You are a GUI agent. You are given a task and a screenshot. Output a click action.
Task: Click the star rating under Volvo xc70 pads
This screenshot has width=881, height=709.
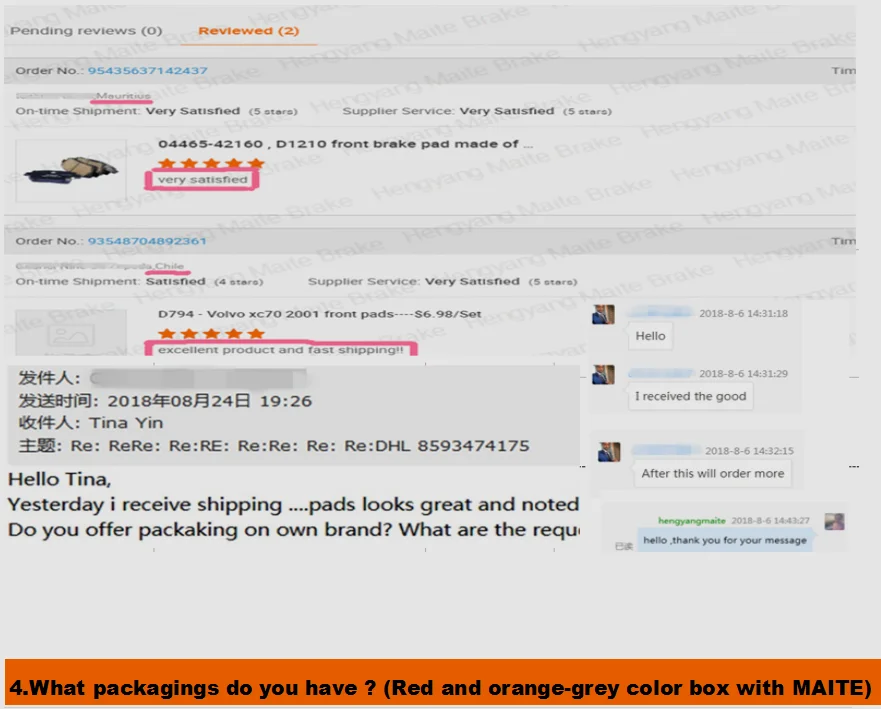click(211, 334)
